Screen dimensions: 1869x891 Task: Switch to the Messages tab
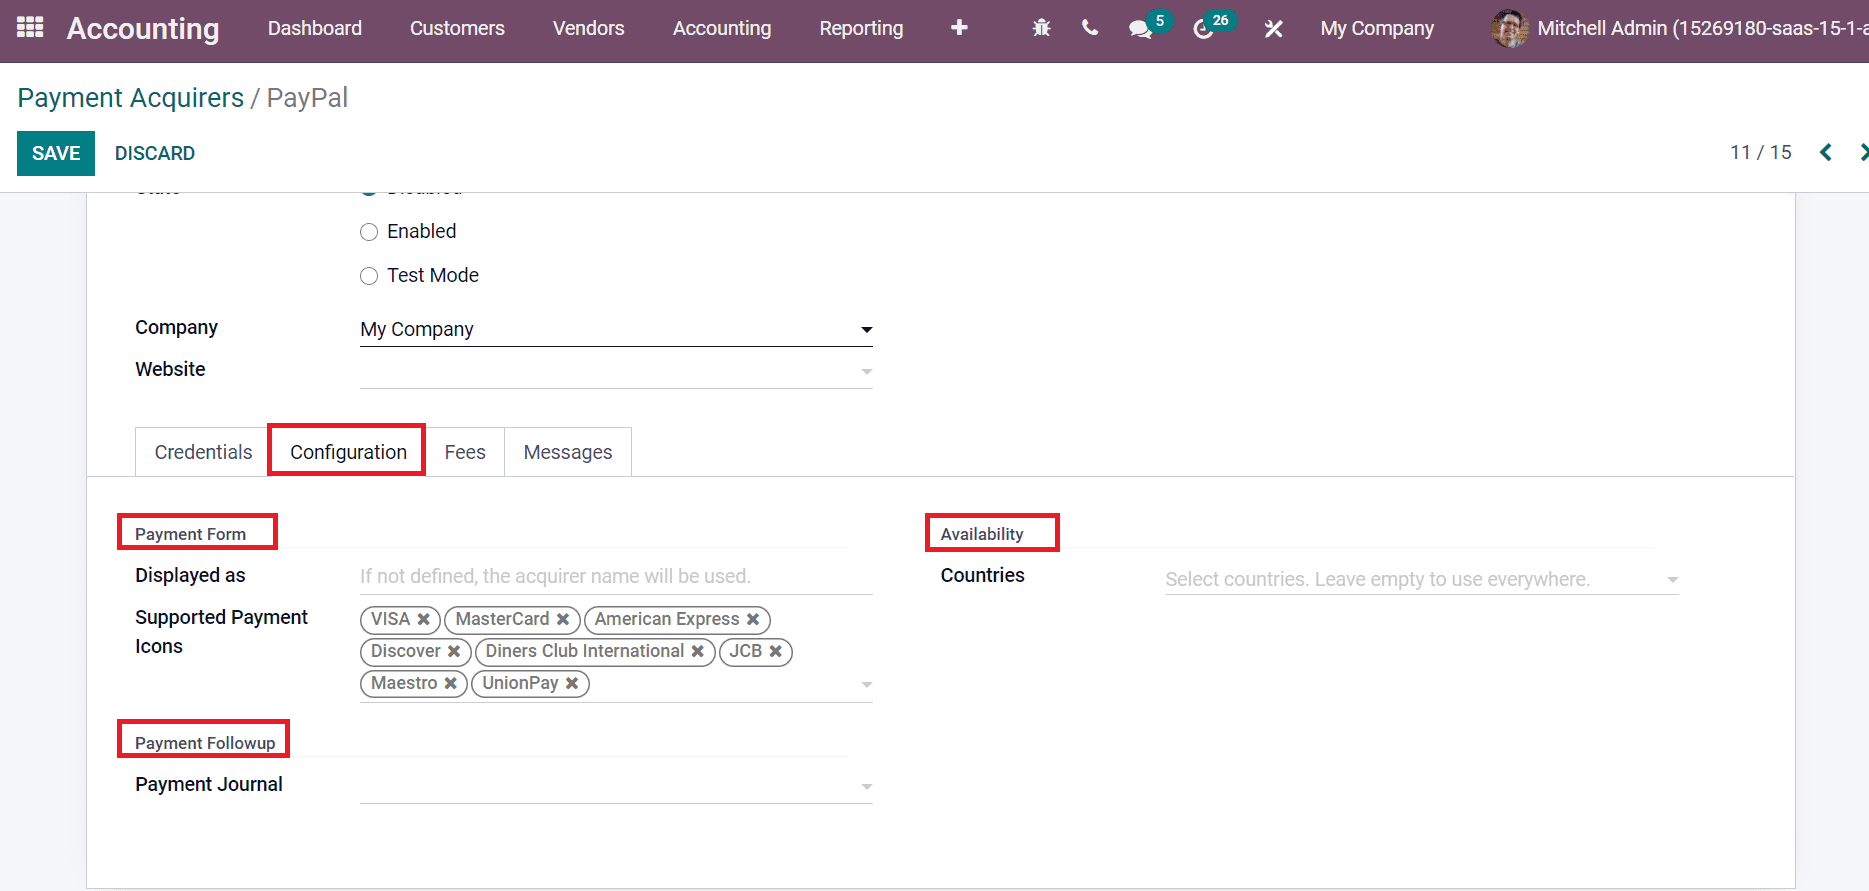568,452
